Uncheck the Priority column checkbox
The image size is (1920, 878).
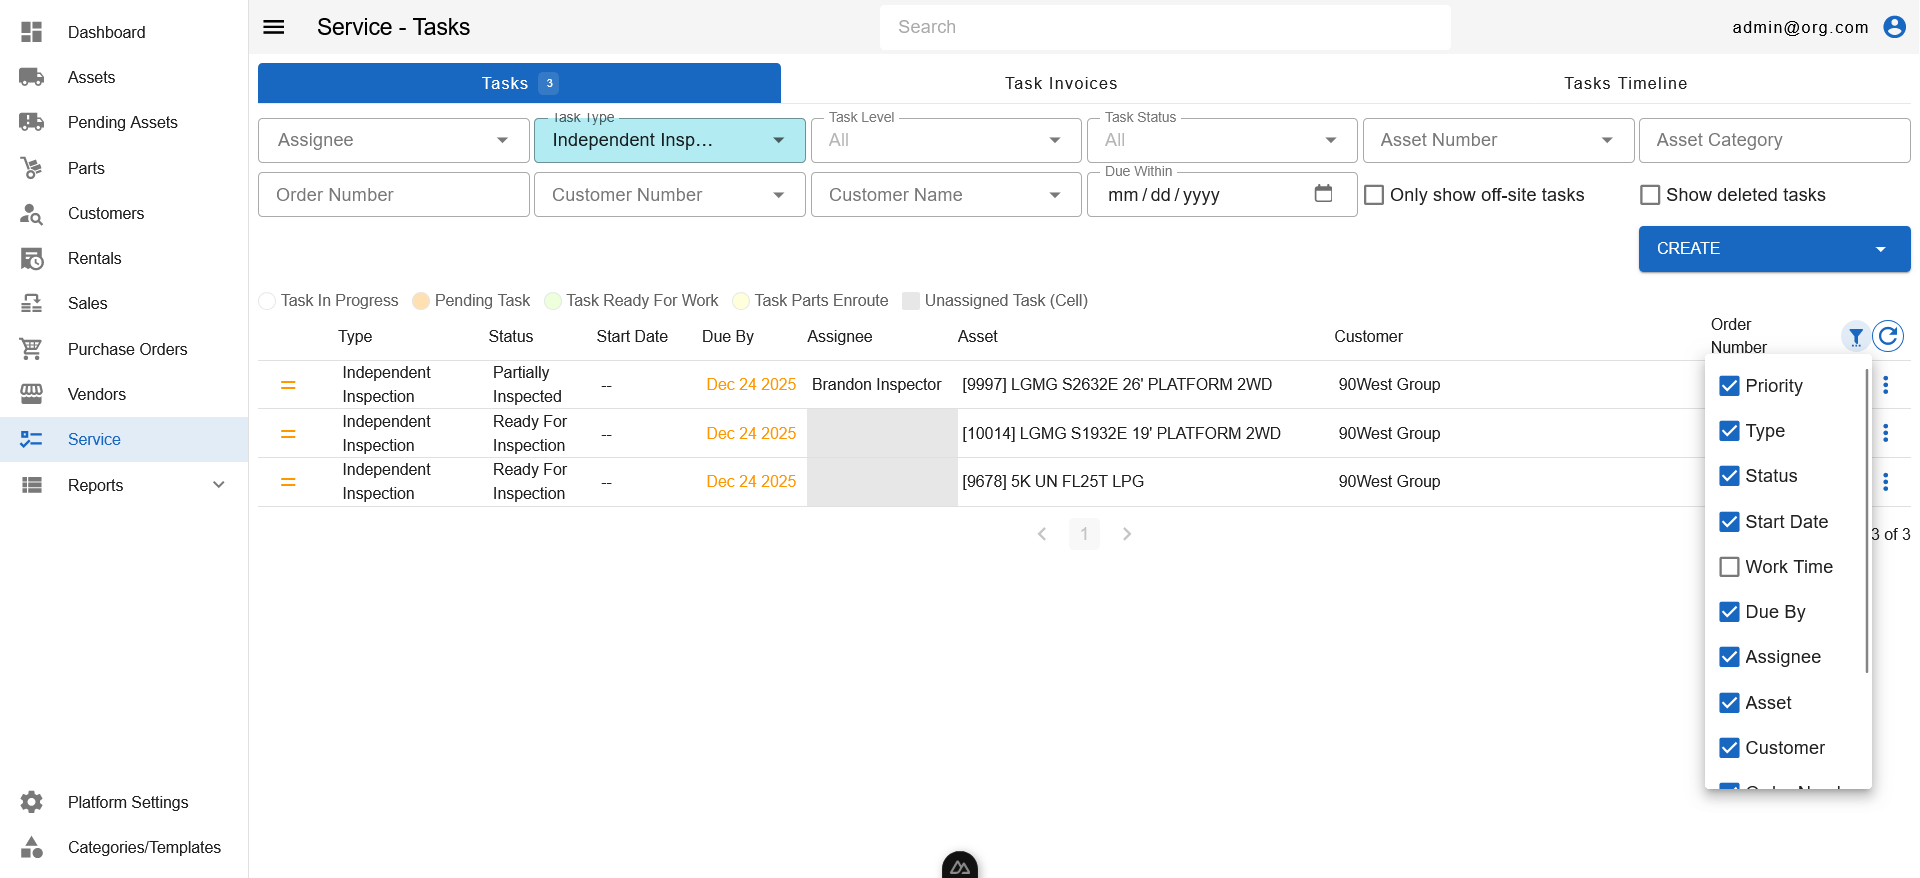[x=1729, y=386]
